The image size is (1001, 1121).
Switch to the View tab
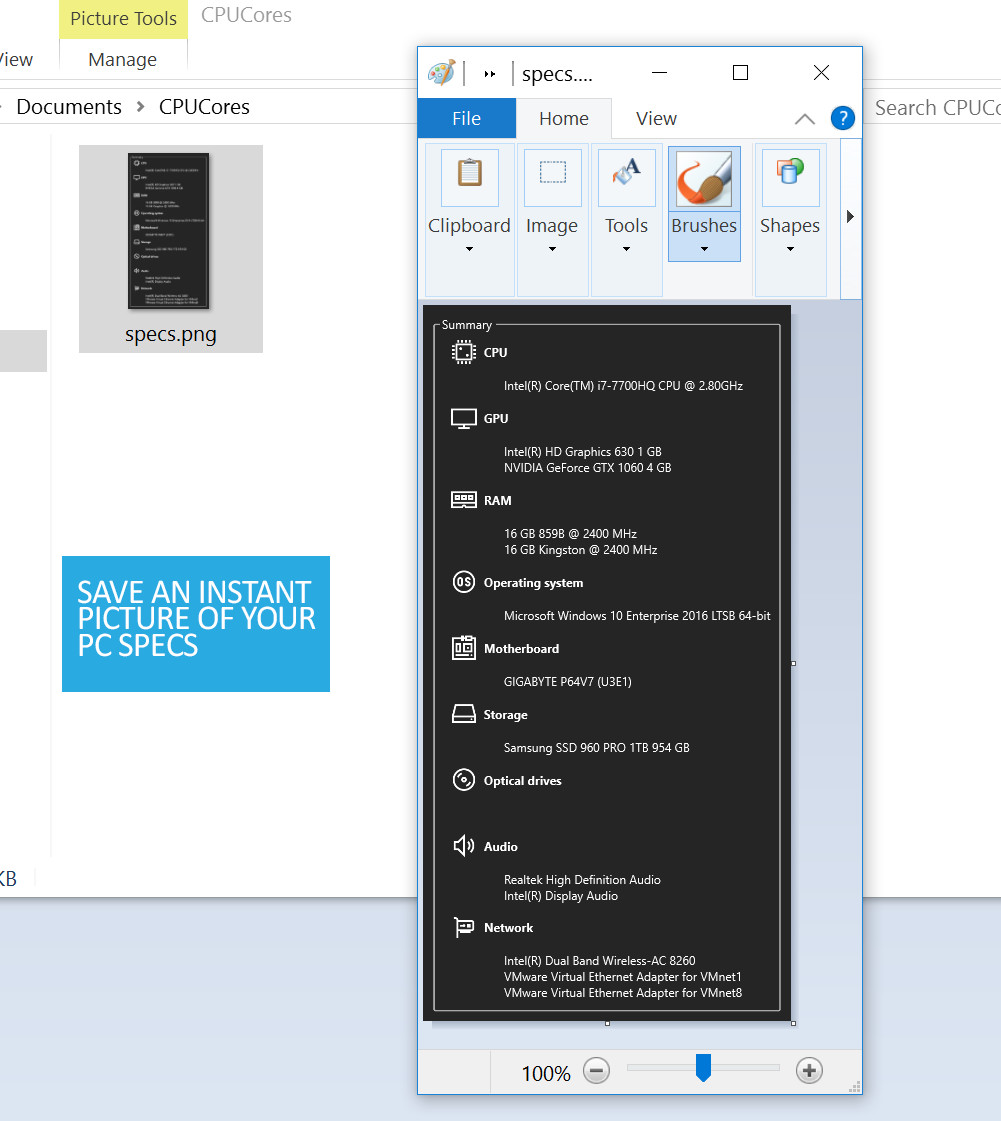click(x=655, y=118)
